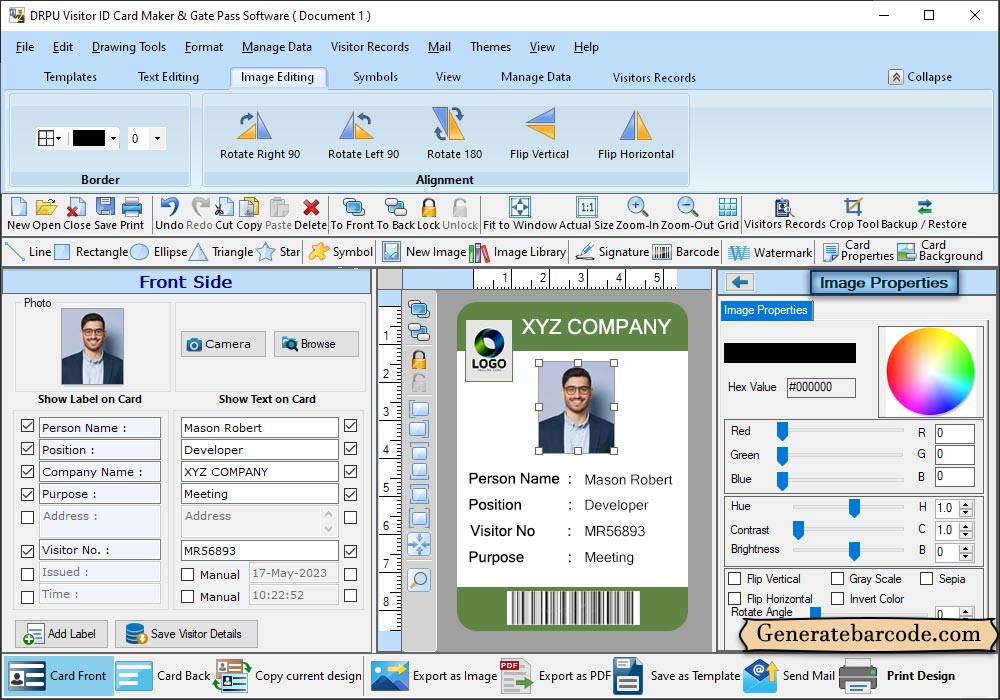Increase the Brightness value spinner

pos(966,548)
